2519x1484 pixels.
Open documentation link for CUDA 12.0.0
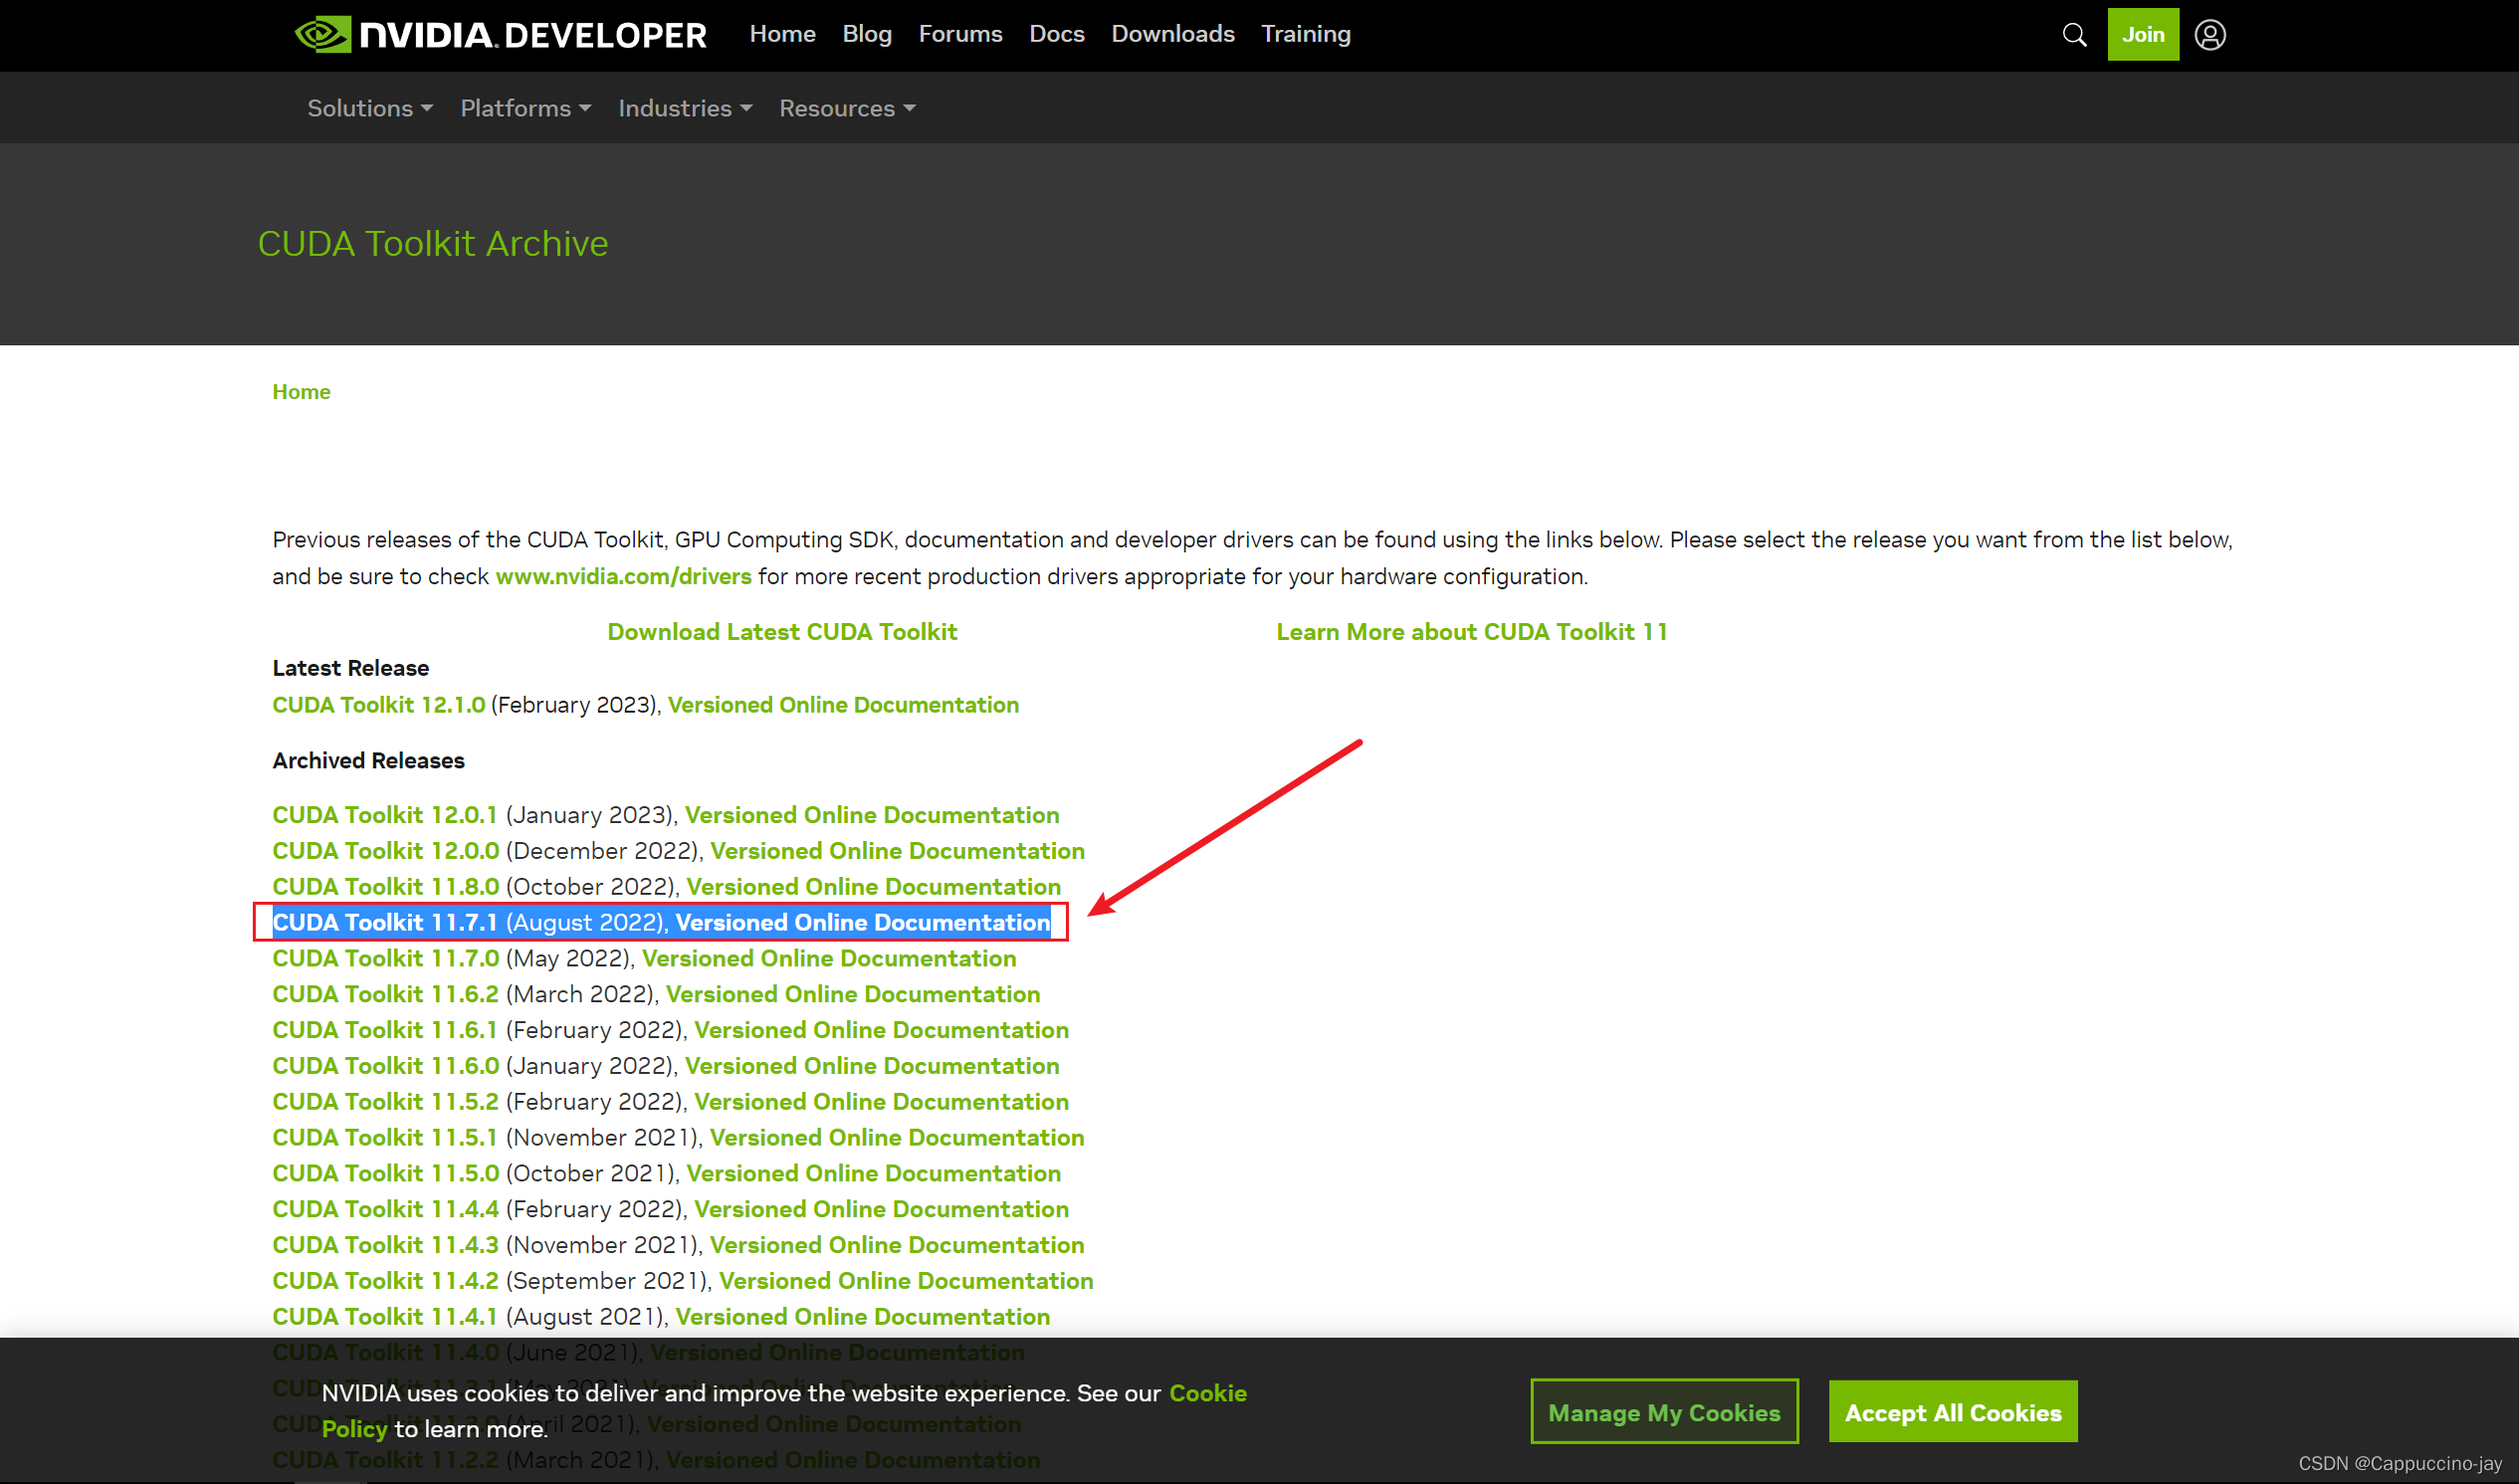(x=897, y=851)
